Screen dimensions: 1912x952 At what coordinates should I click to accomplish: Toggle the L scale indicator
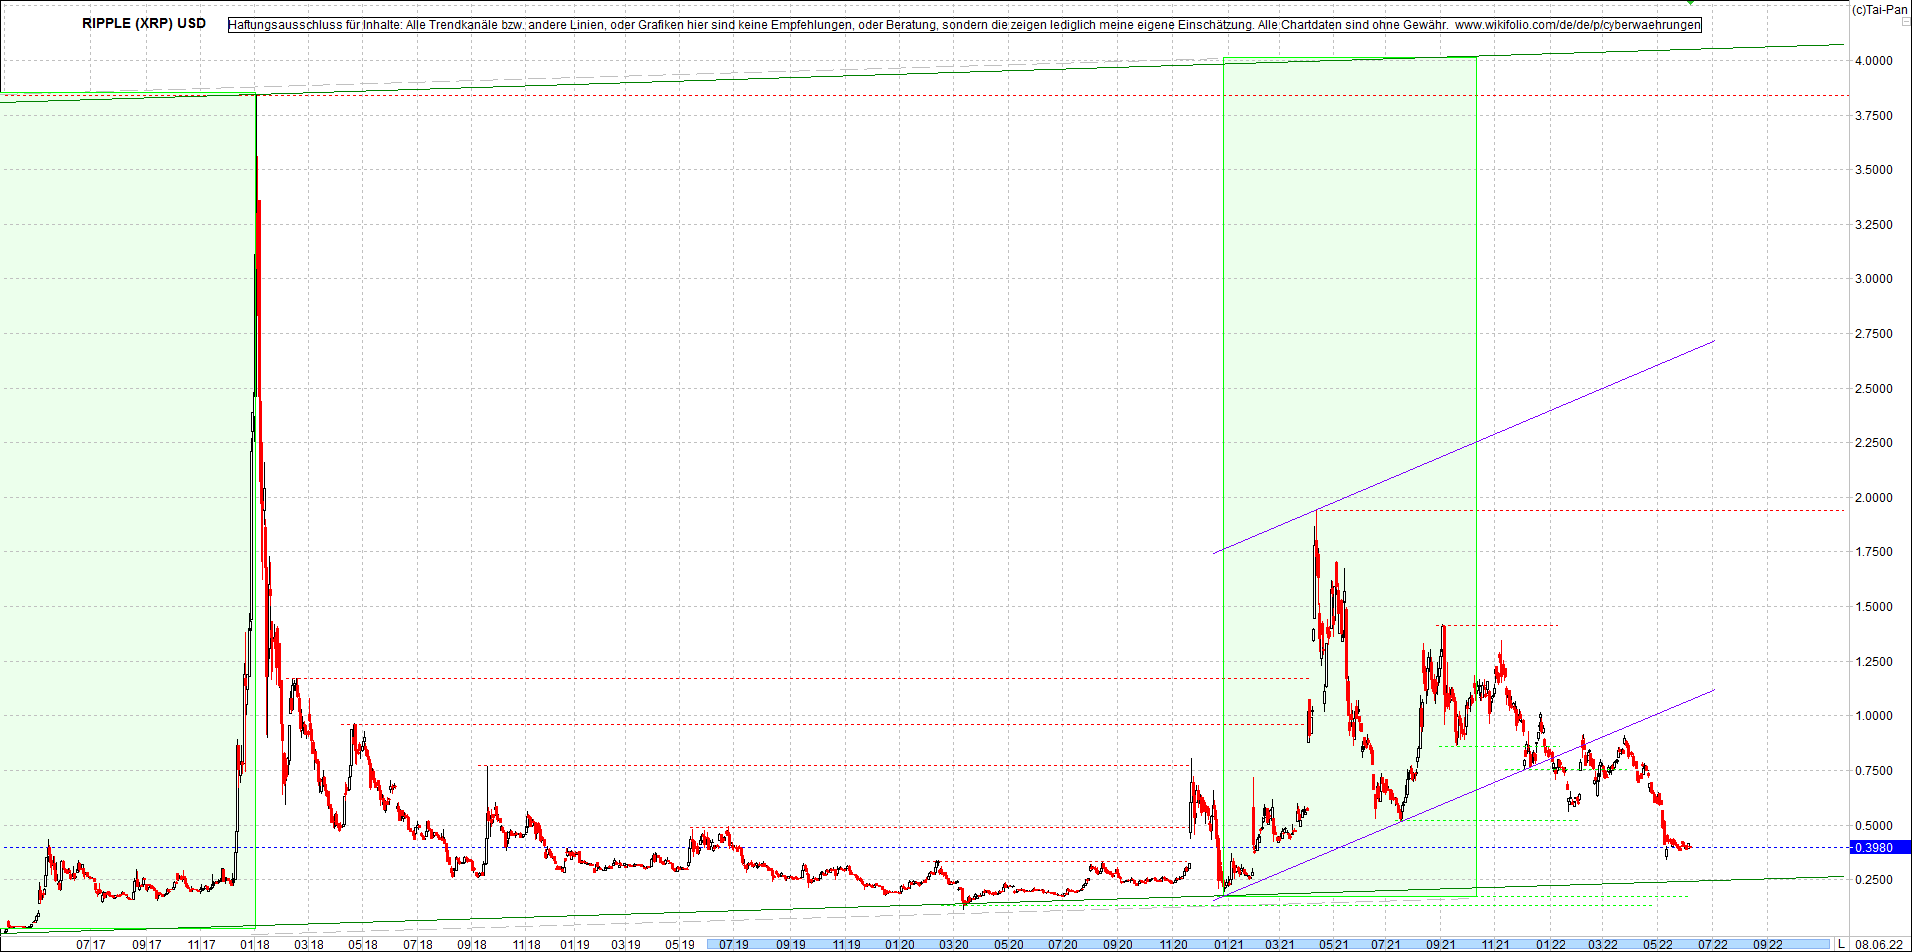(x=1841, y=944)
